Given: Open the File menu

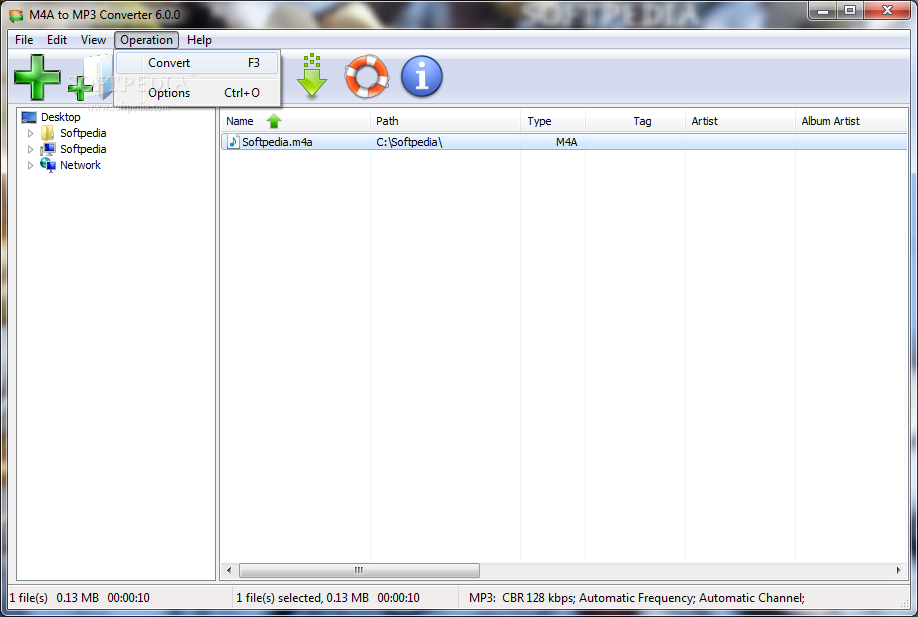Looking at the screenshot, I should coord(24,40).
